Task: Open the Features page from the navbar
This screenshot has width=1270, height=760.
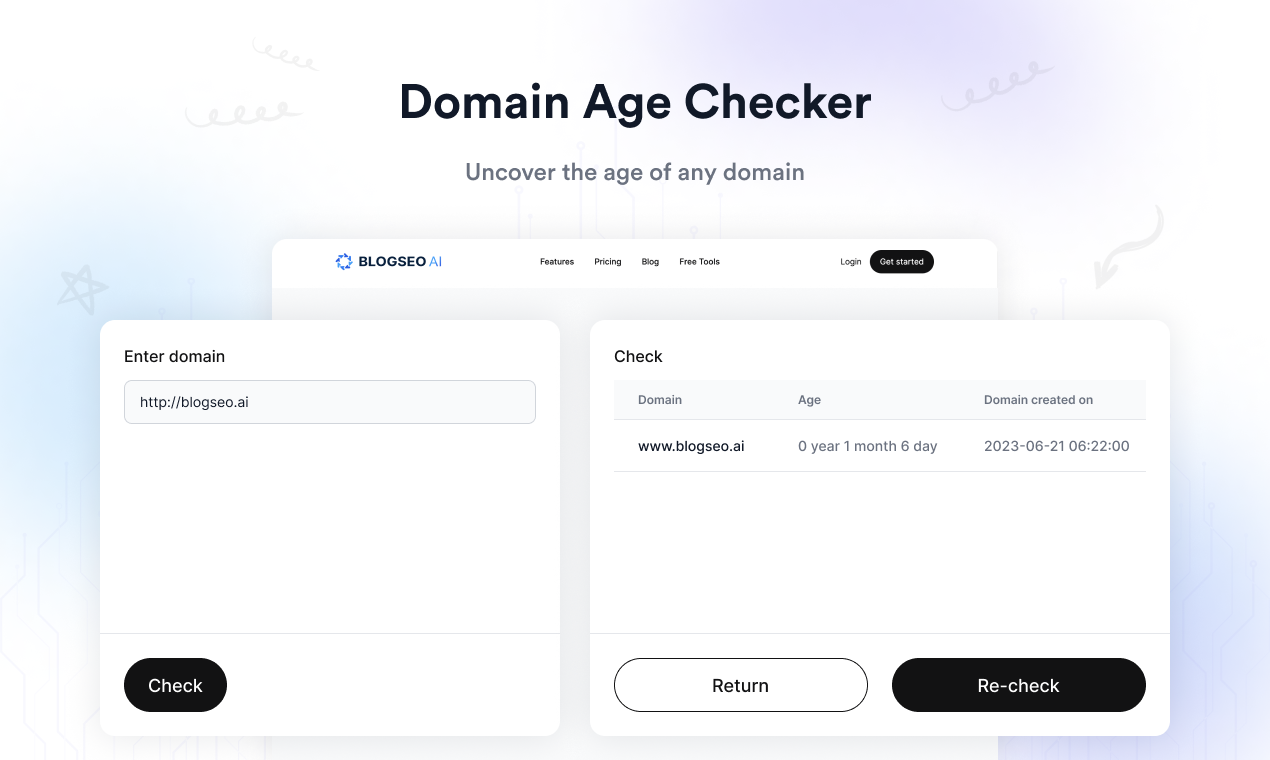Action: pos(557,262)
